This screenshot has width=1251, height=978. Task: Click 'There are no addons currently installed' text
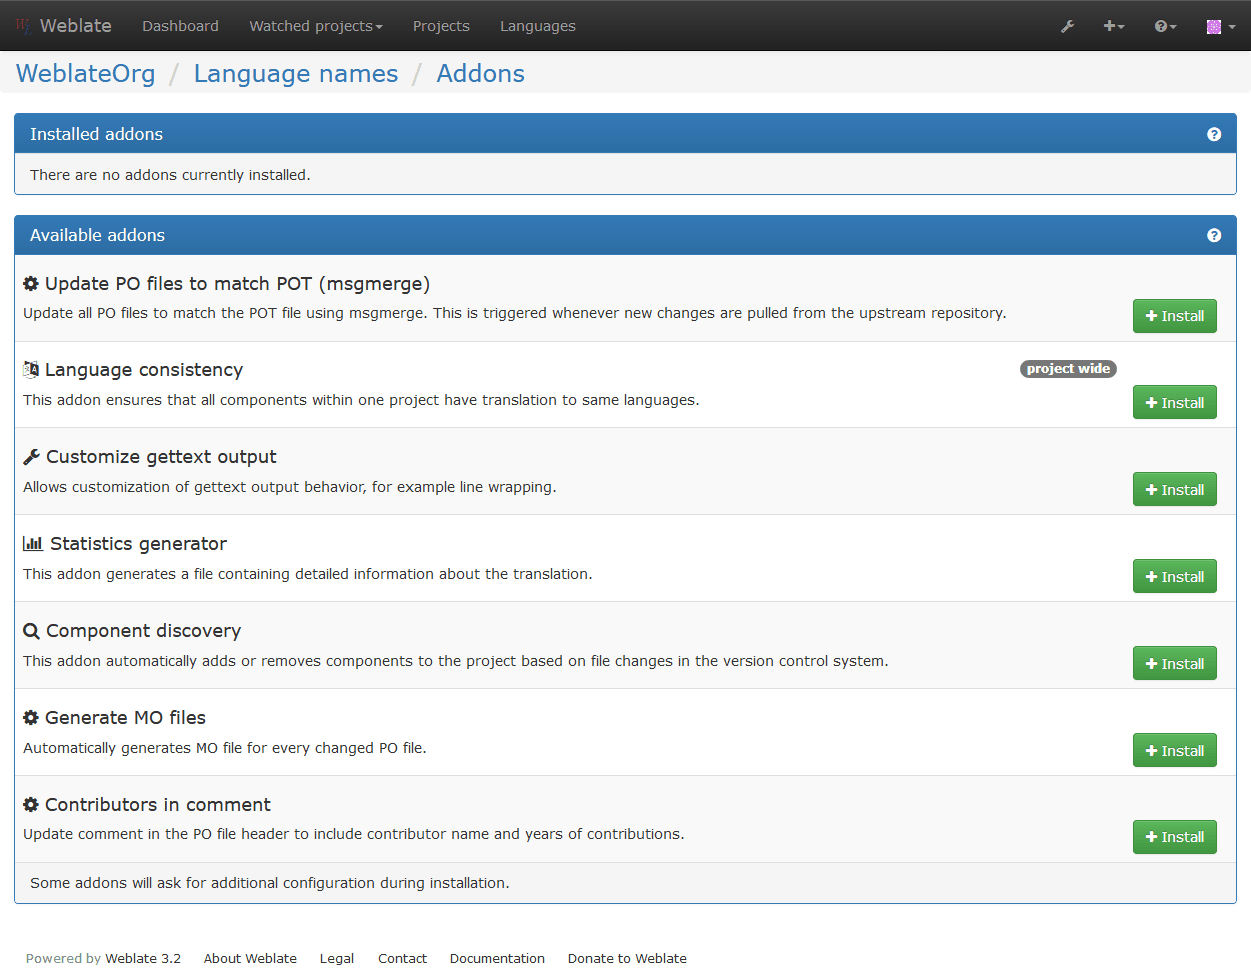coord(170,175)
